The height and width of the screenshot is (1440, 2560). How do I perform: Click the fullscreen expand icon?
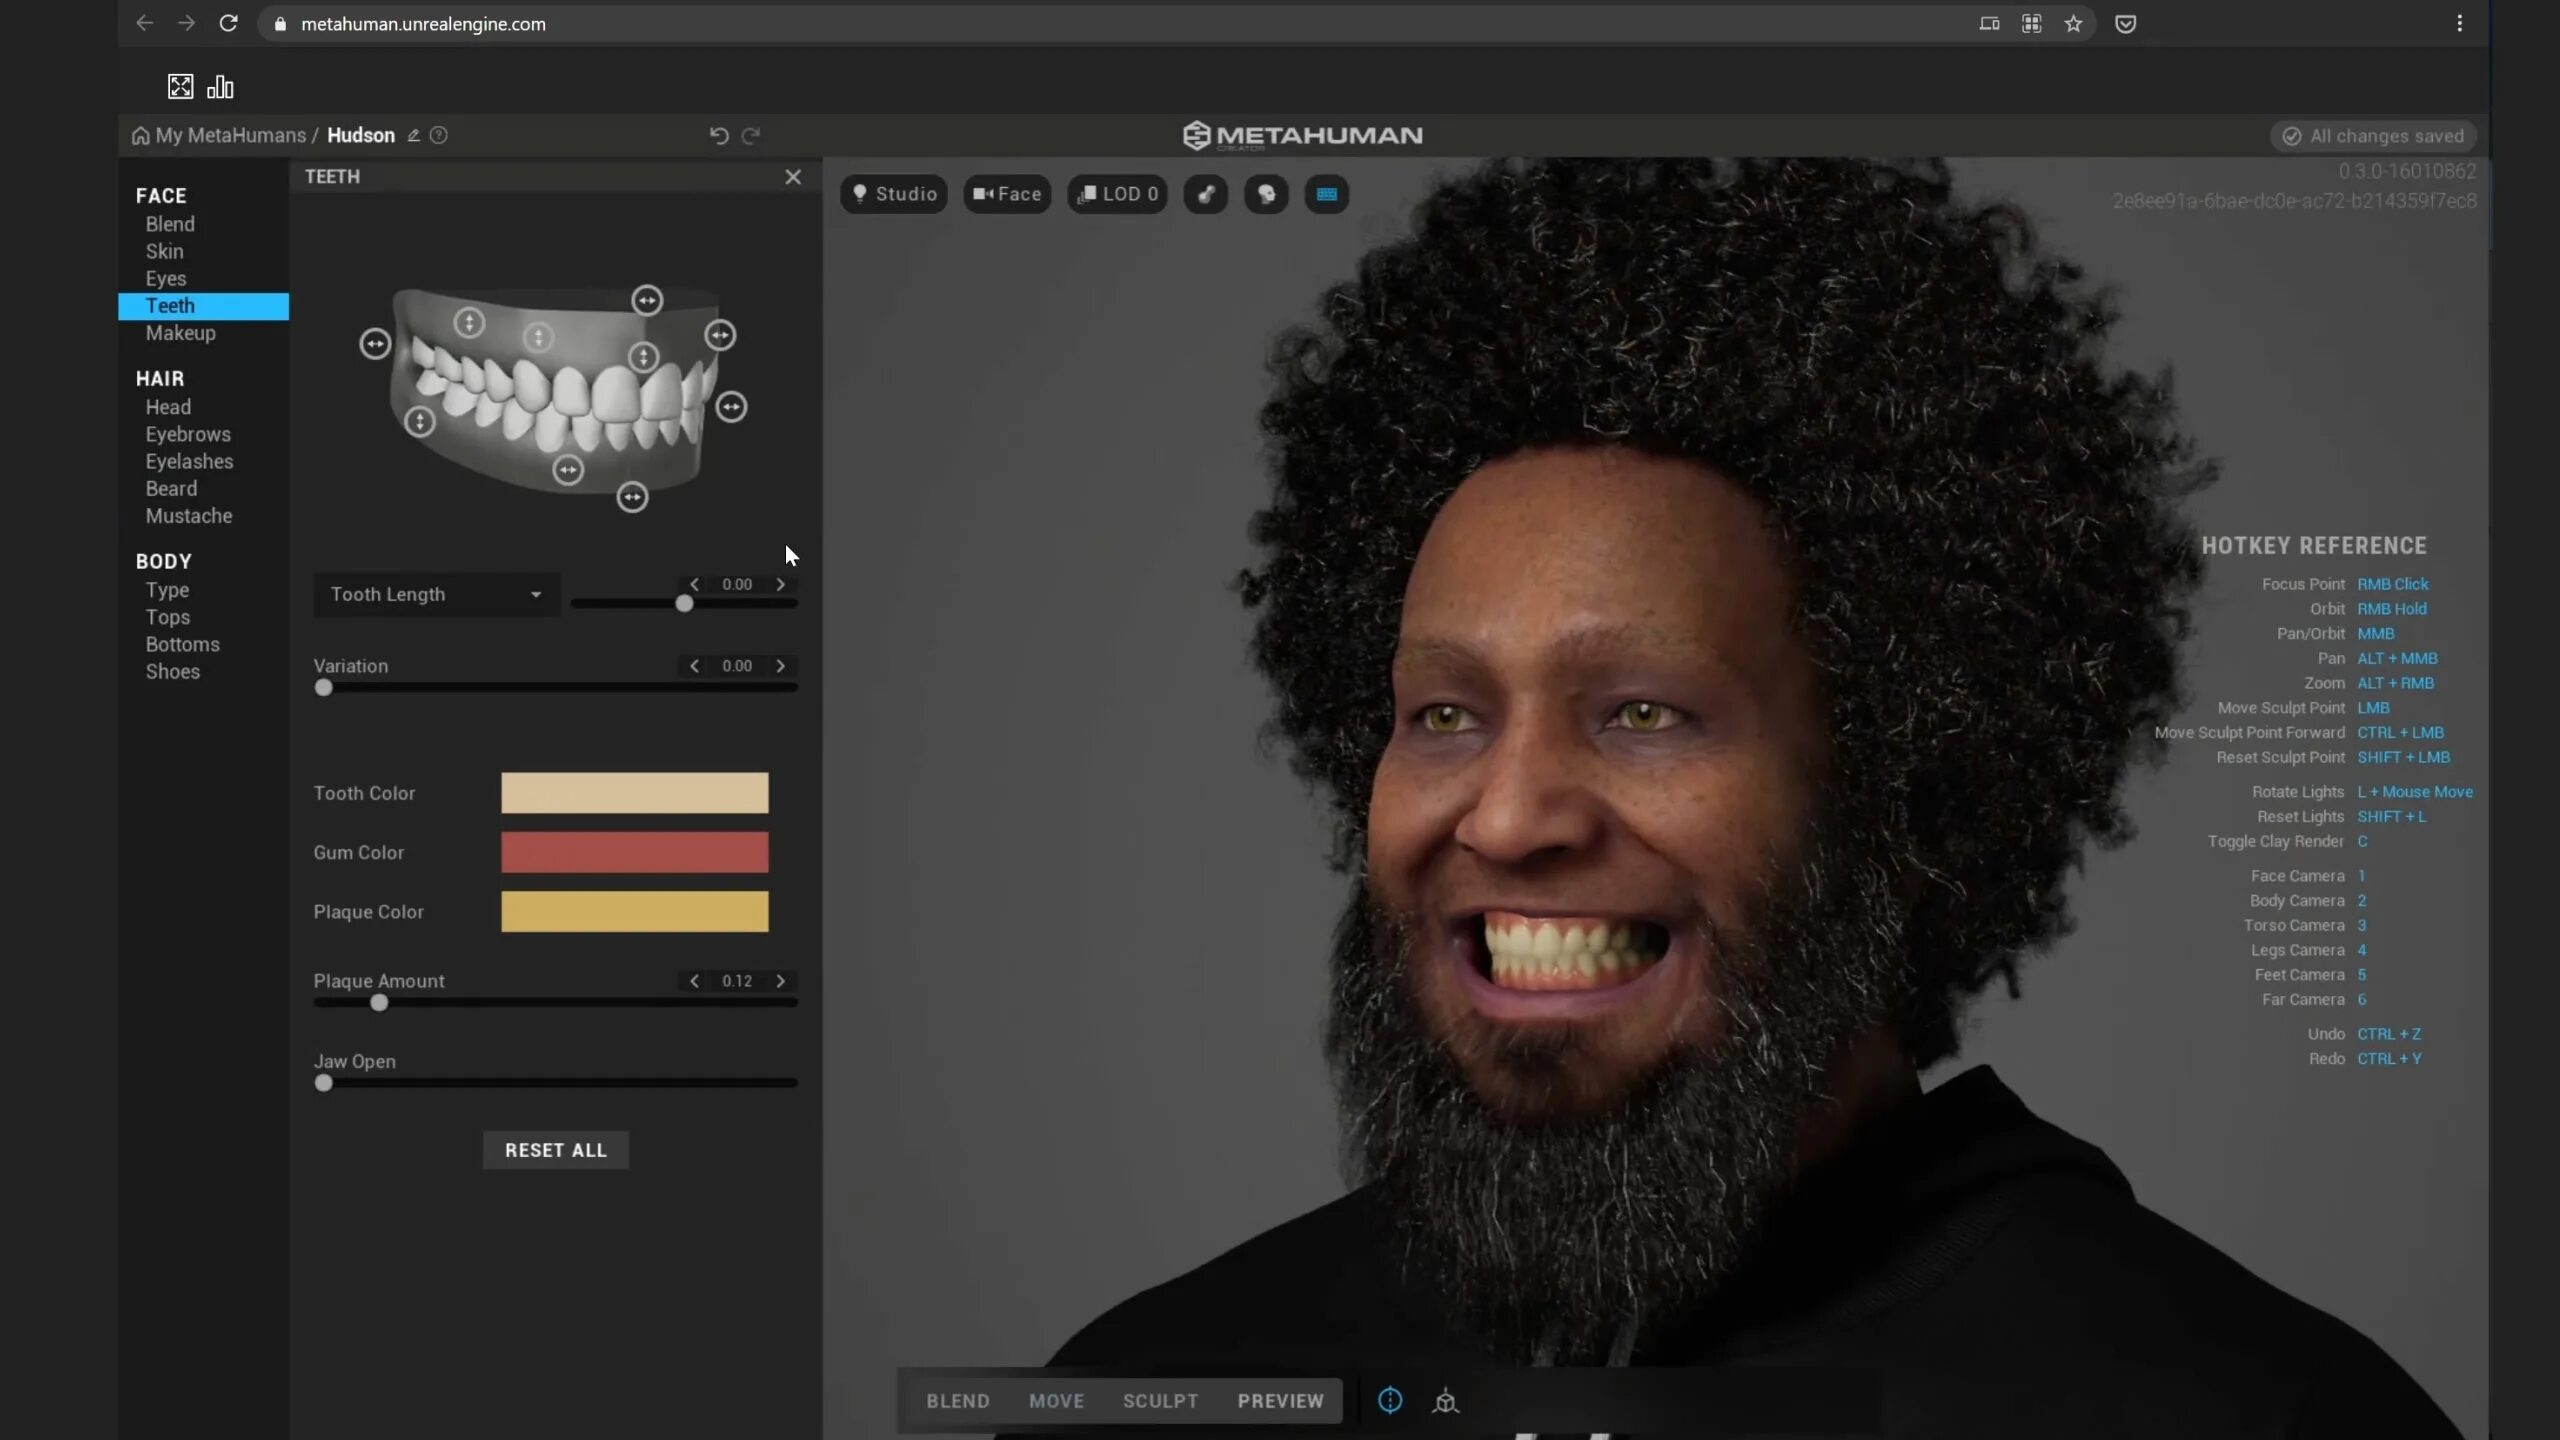tap(180, 87)
